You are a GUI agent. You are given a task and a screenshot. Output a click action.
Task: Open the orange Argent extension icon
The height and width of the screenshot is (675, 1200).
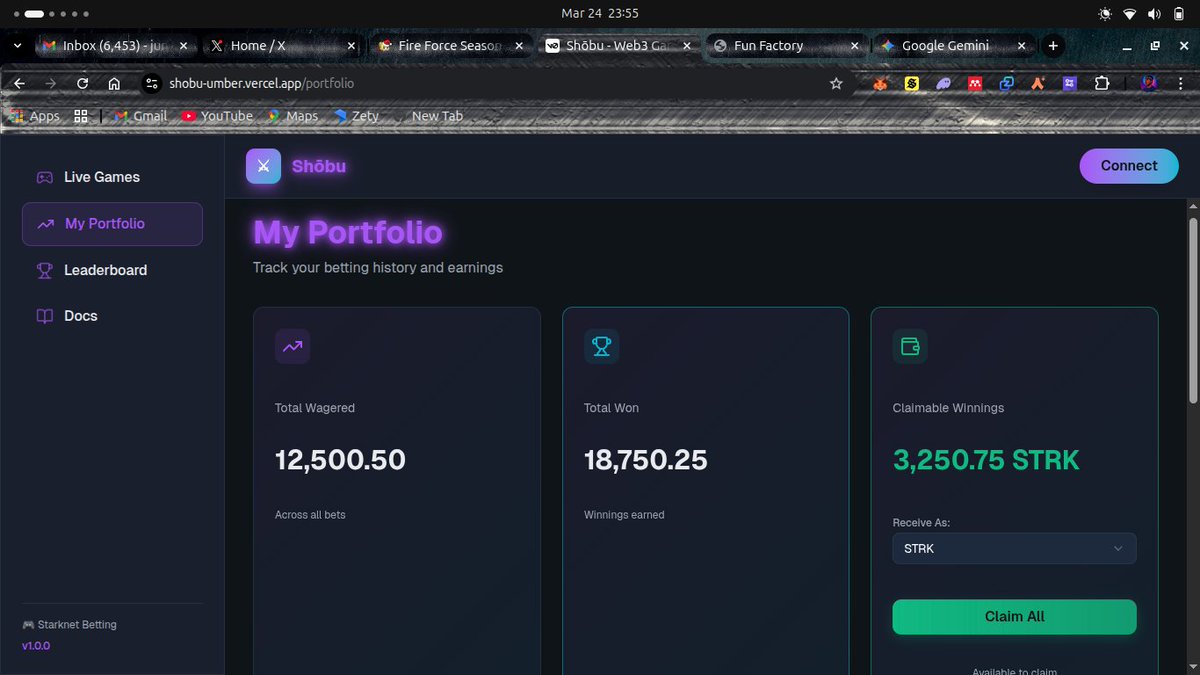[x=1038, y=84]
